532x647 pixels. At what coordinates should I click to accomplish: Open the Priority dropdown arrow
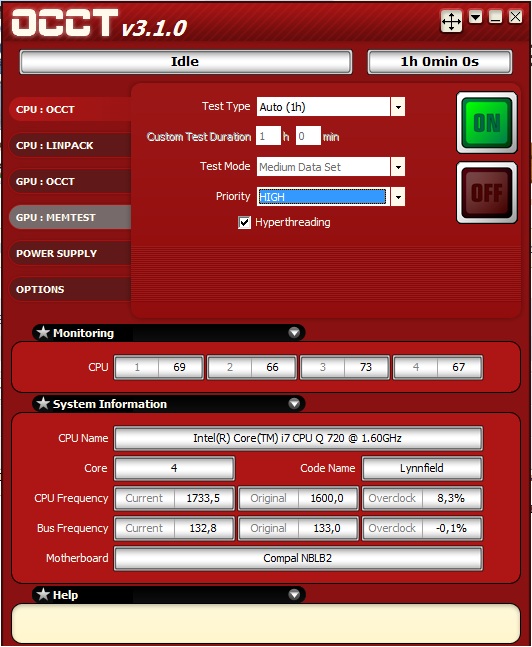(398, 197)
